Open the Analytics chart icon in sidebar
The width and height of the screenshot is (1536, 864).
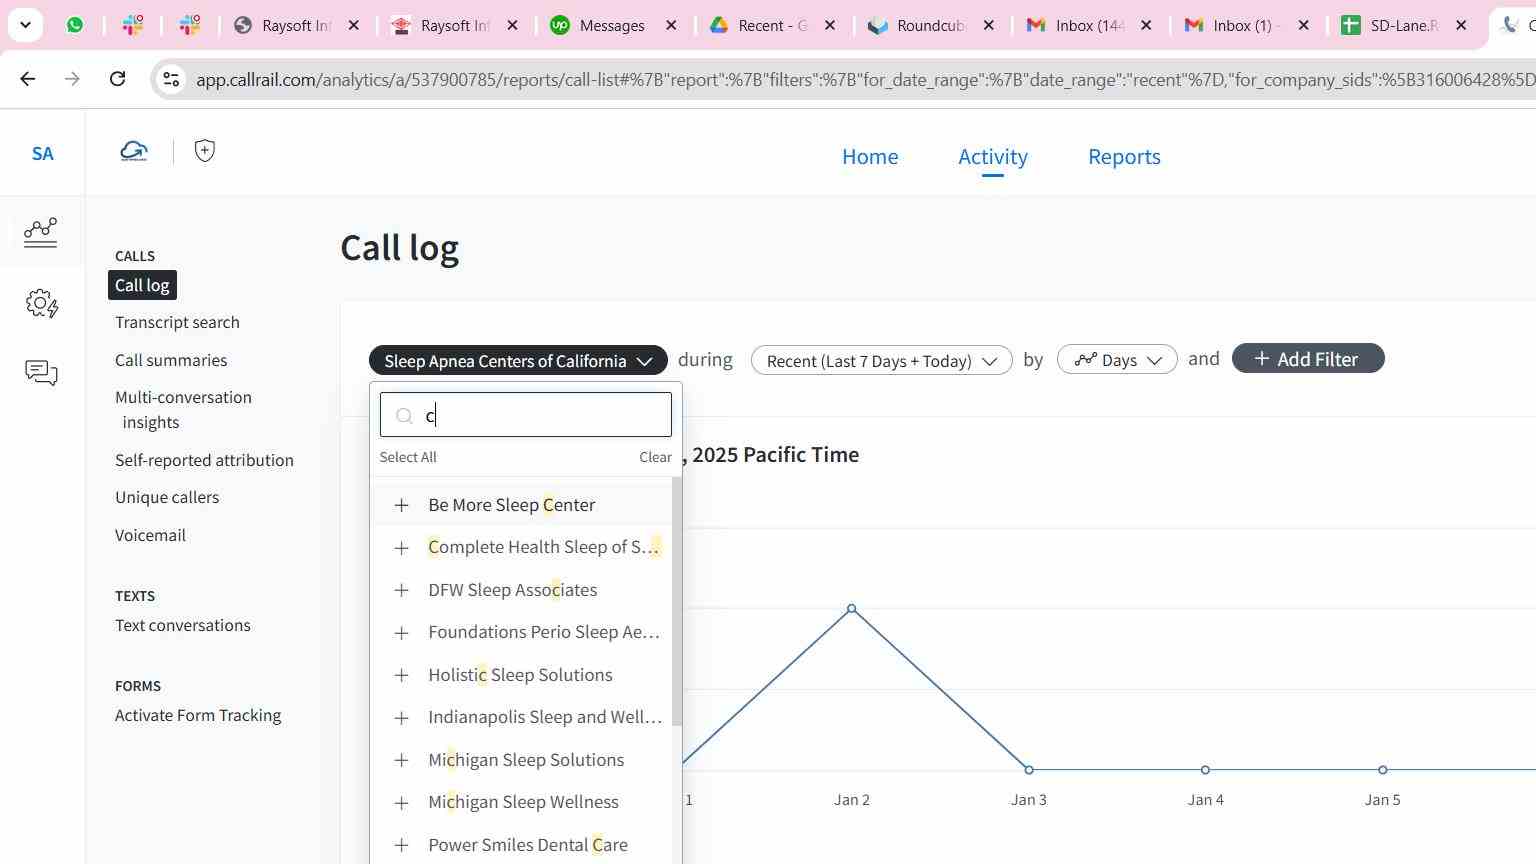coord(41,232)
